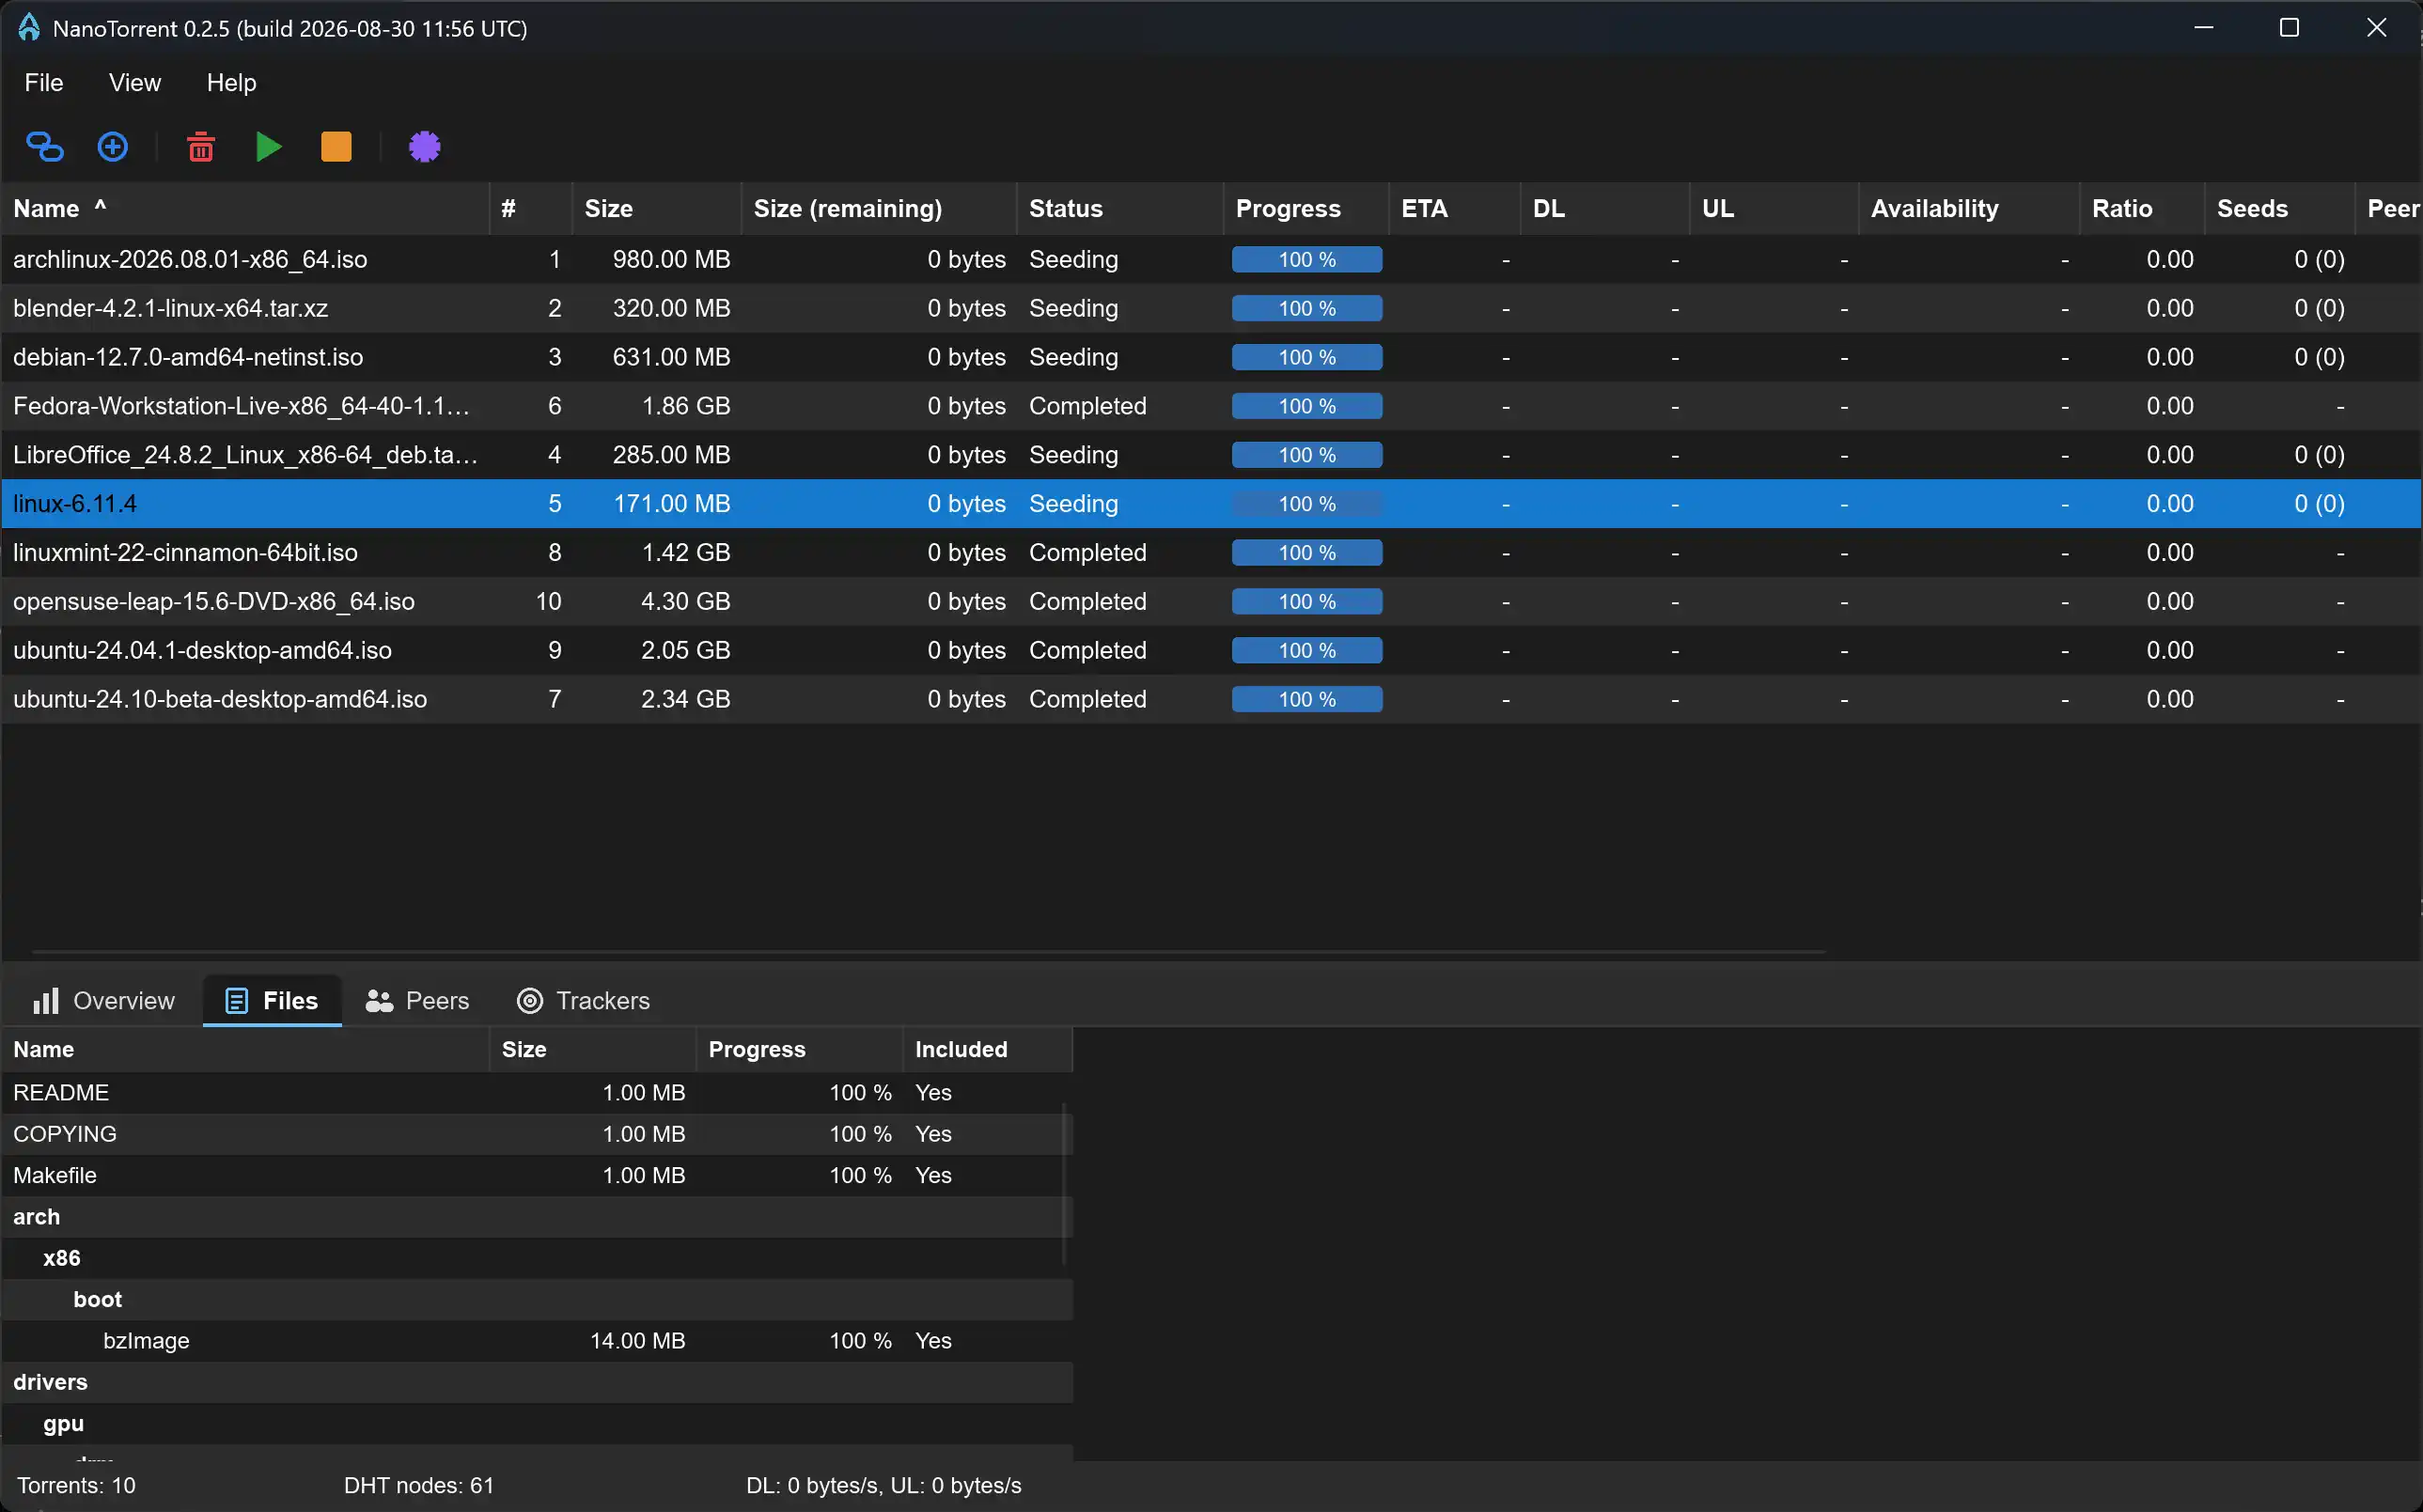This screenshot has width=2423, height=1512.
Task: Select the linuxmint-22-cinnamon-64bit.iso torrent
Action: [x=1211, y=553]
